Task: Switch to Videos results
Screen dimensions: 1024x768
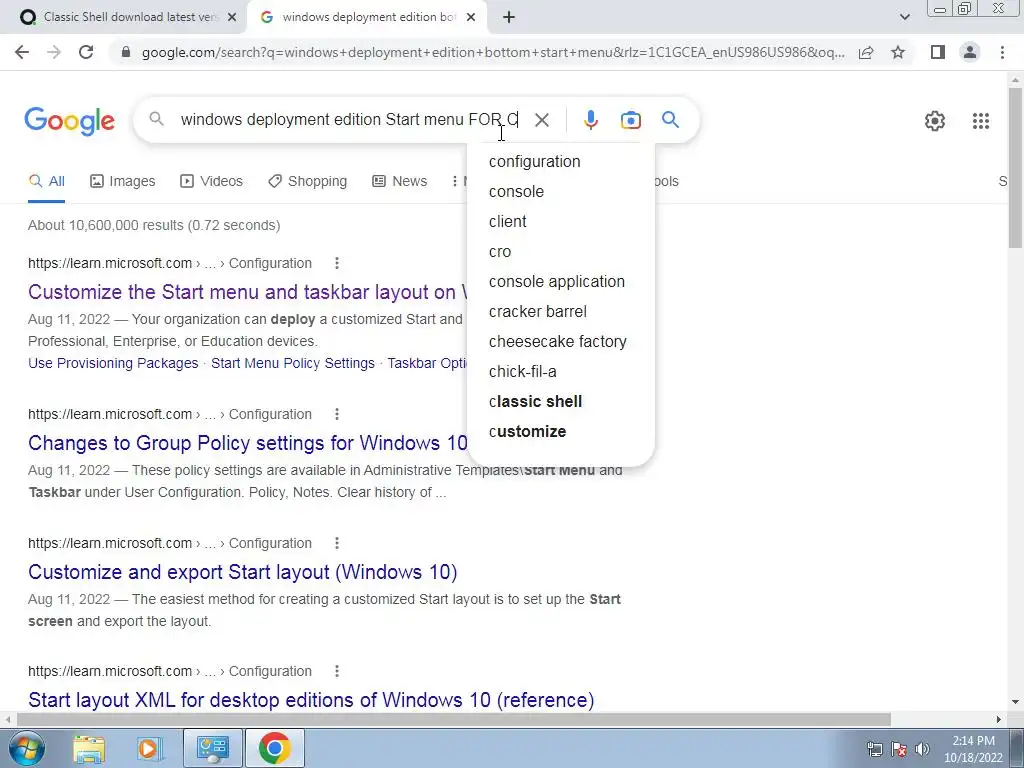Action: [212, 182]
